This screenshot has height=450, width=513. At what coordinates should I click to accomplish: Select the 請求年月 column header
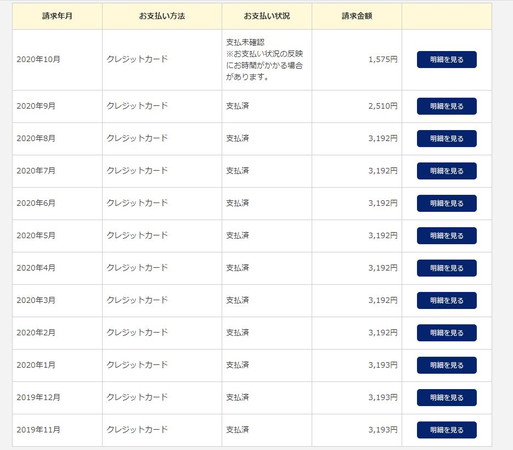point(57,16)
